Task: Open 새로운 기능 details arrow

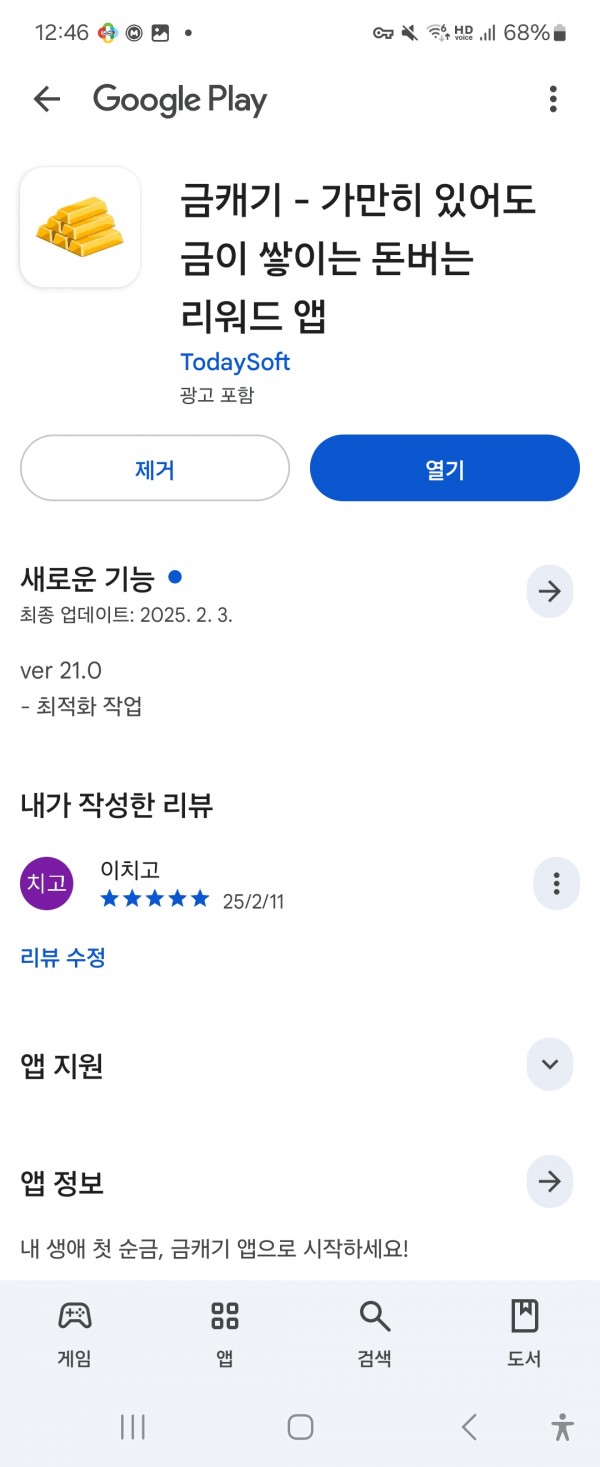Action: pyautogui.click(x=550, y=591)
